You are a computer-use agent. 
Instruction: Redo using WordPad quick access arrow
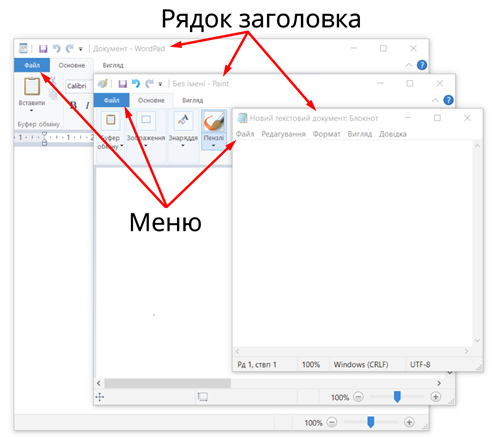coord(69,49)
